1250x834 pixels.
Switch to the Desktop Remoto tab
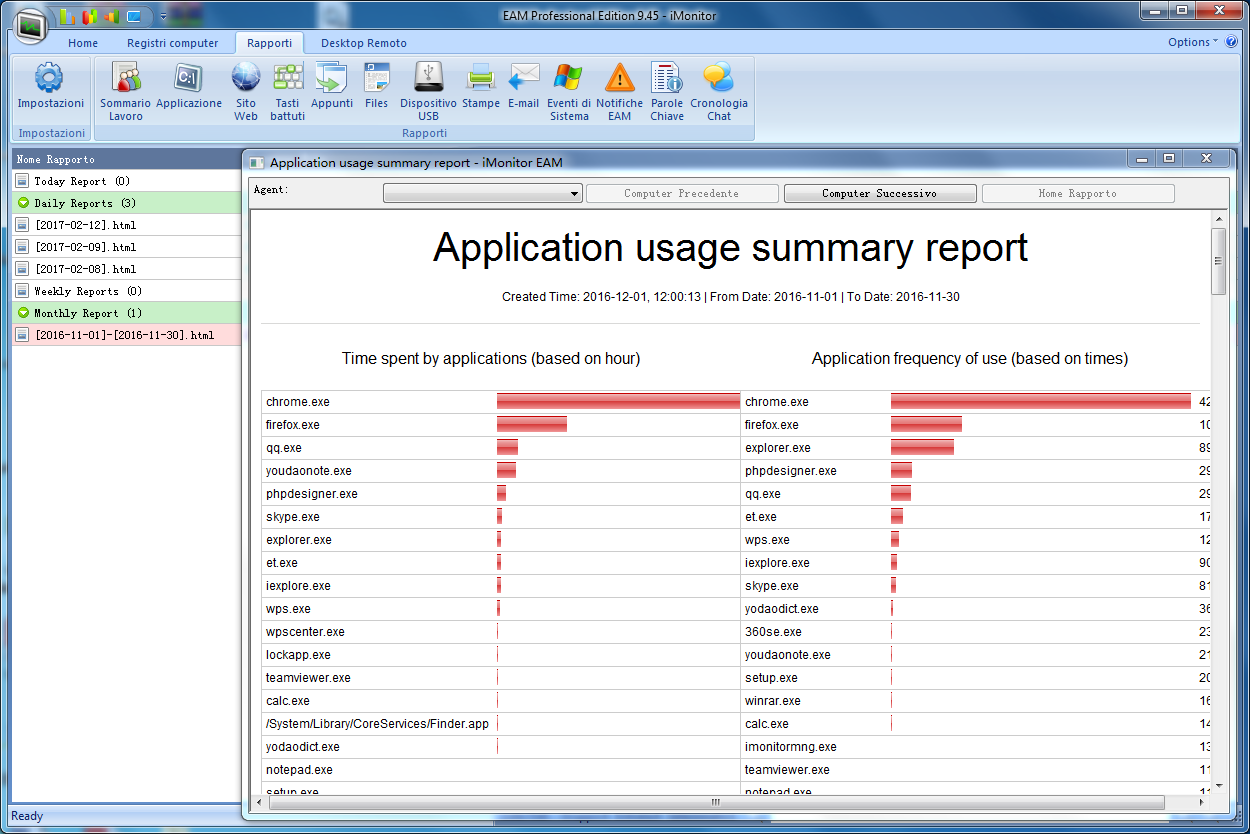(363, 43)
